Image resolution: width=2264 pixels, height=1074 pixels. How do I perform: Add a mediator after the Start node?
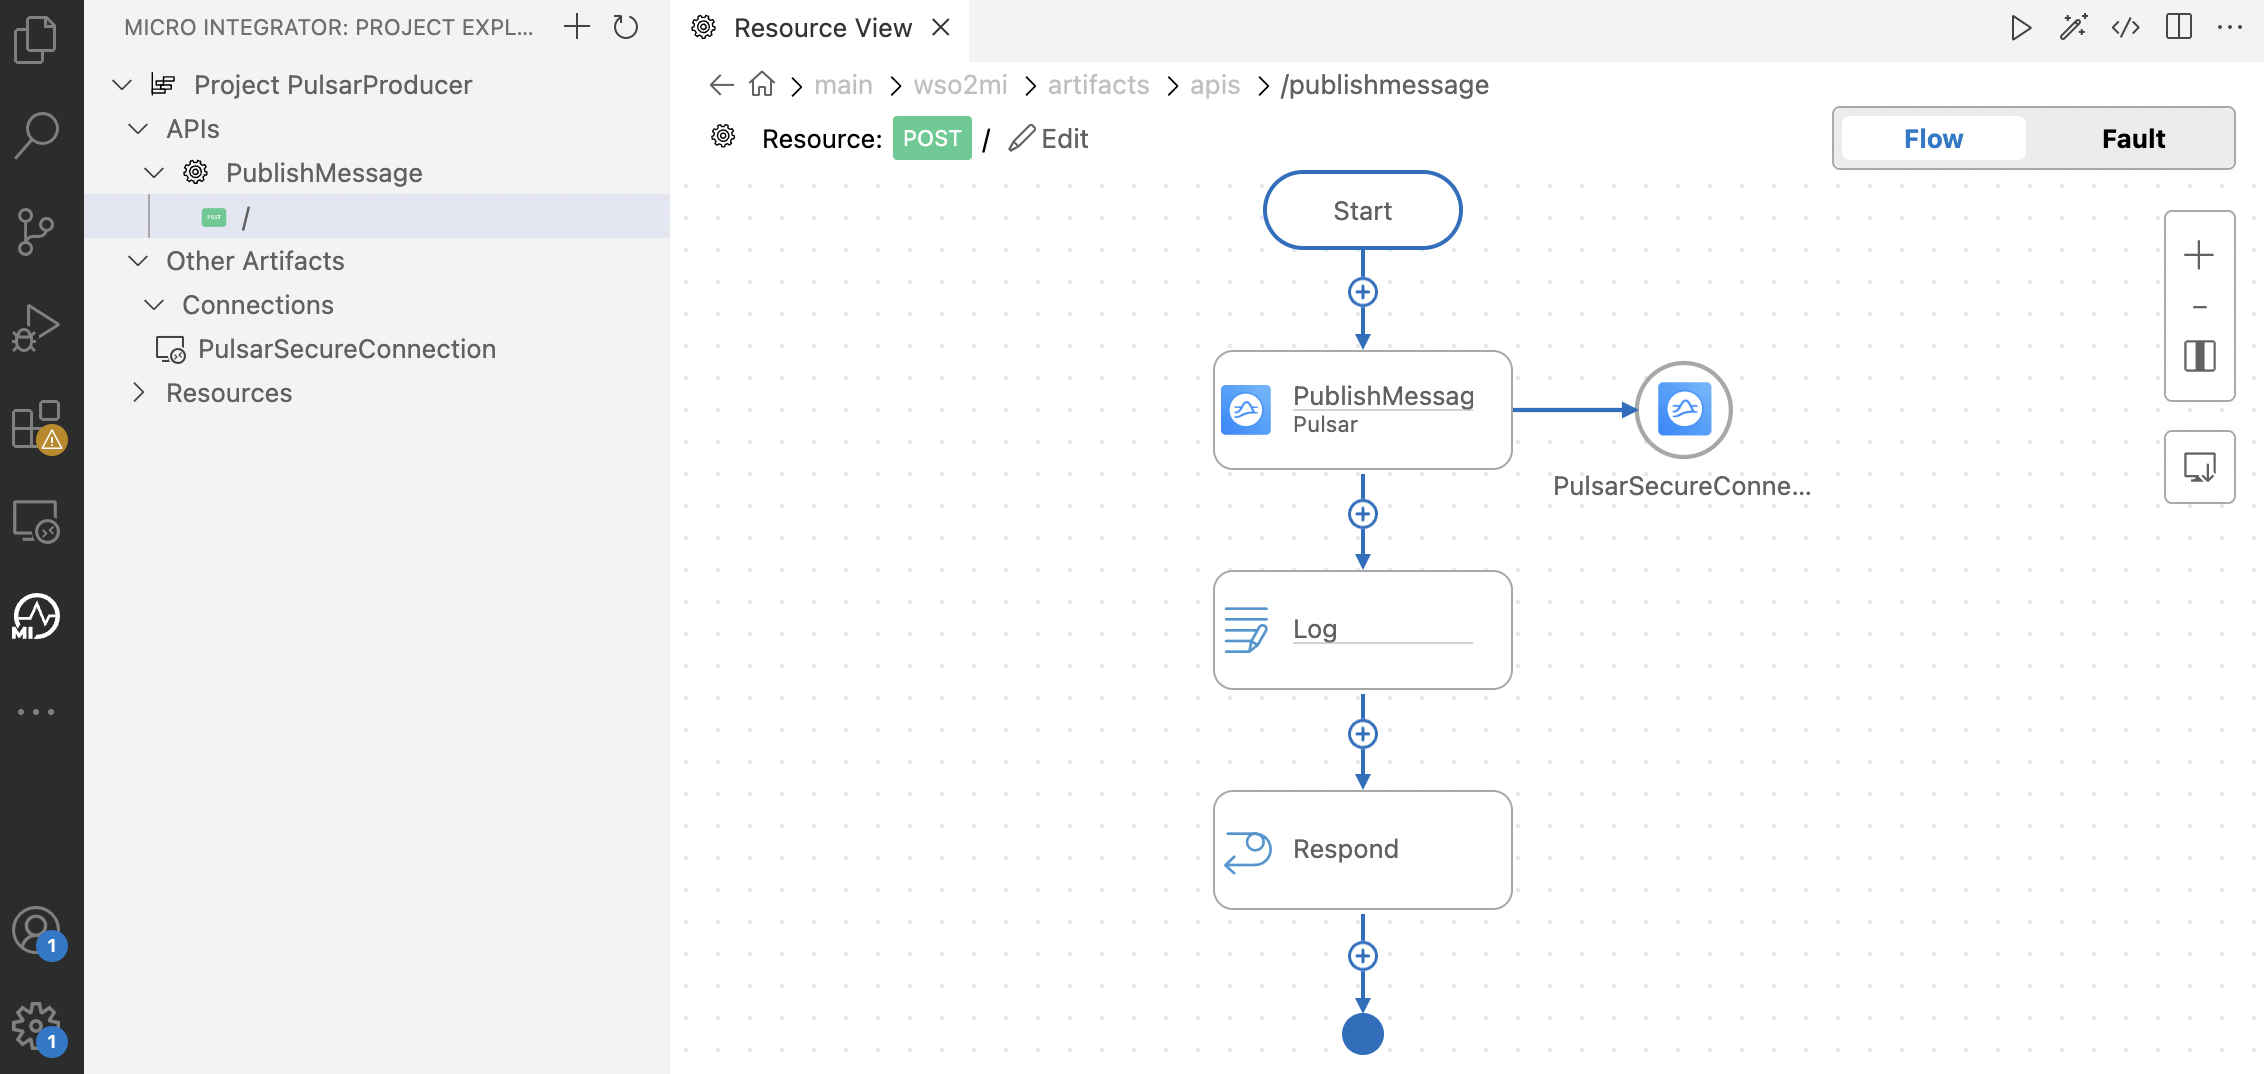pos(1362,292)
